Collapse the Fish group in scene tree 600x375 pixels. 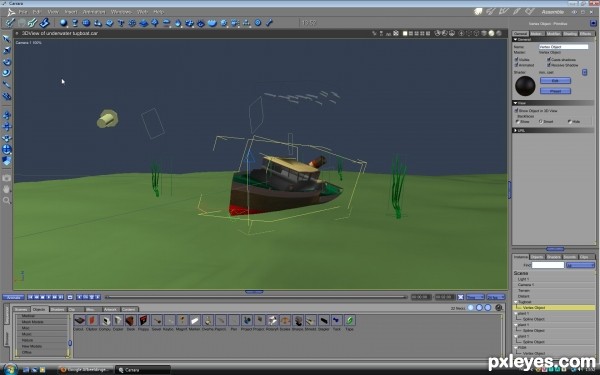(x=516, y=347)
